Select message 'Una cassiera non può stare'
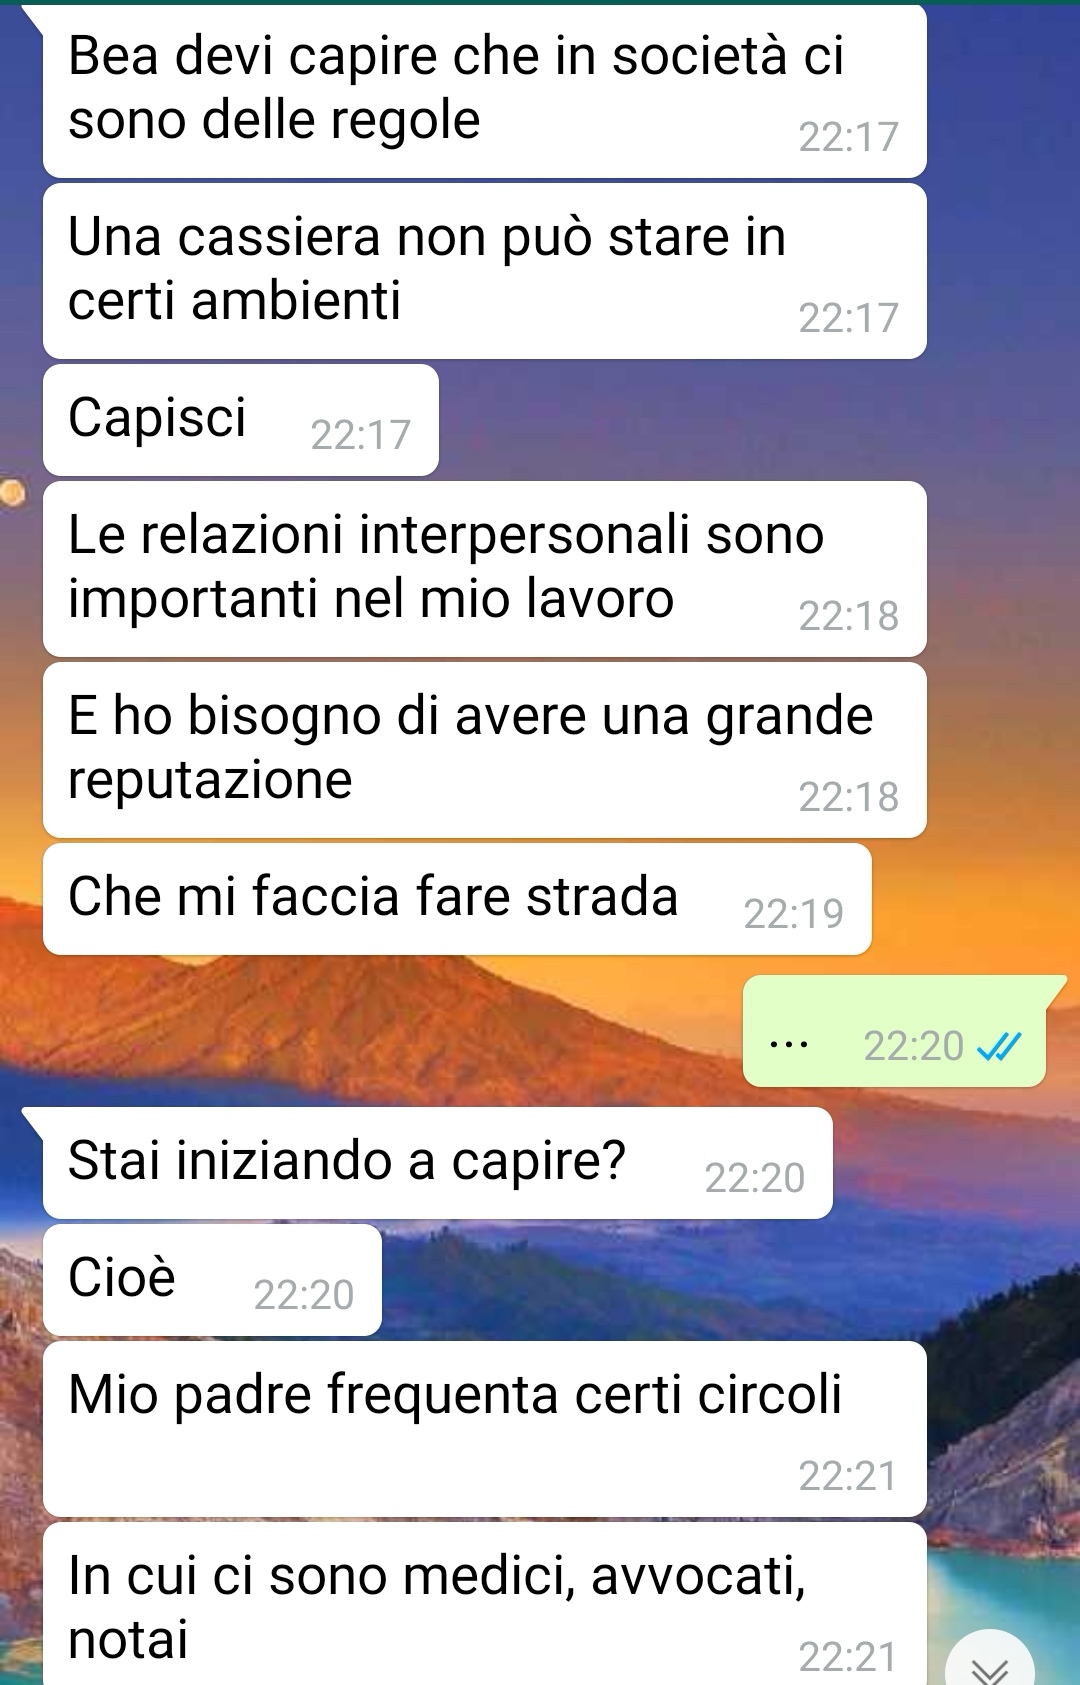Viewport: 1080px width, 1685px height. pyautogui.click(x=484, y=271)
